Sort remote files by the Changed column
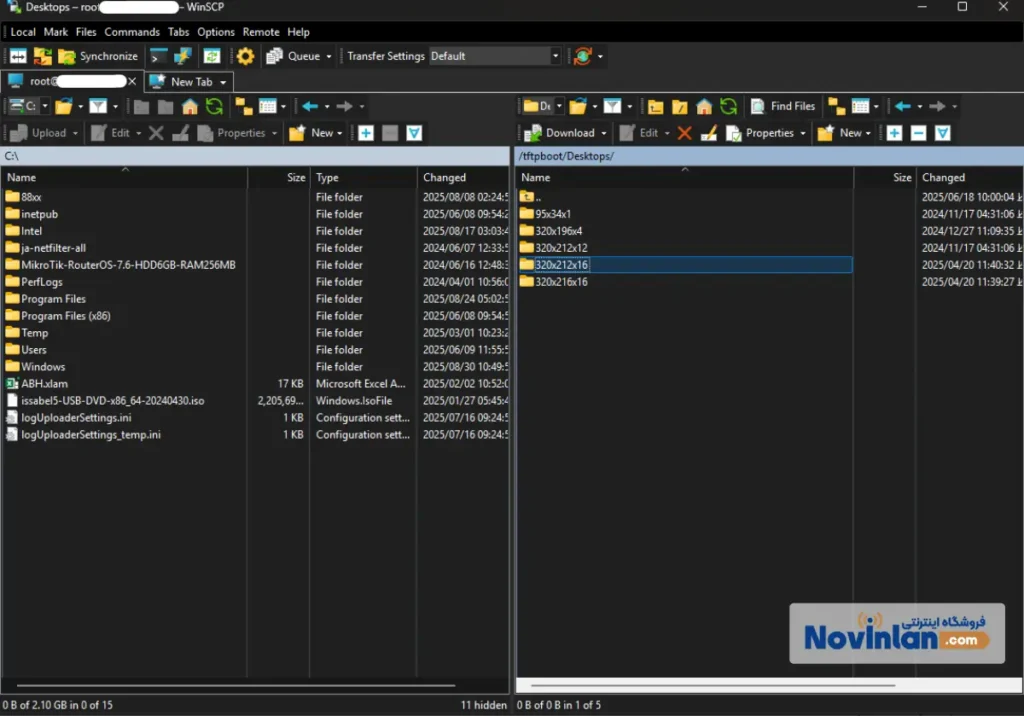 (943, 177)
